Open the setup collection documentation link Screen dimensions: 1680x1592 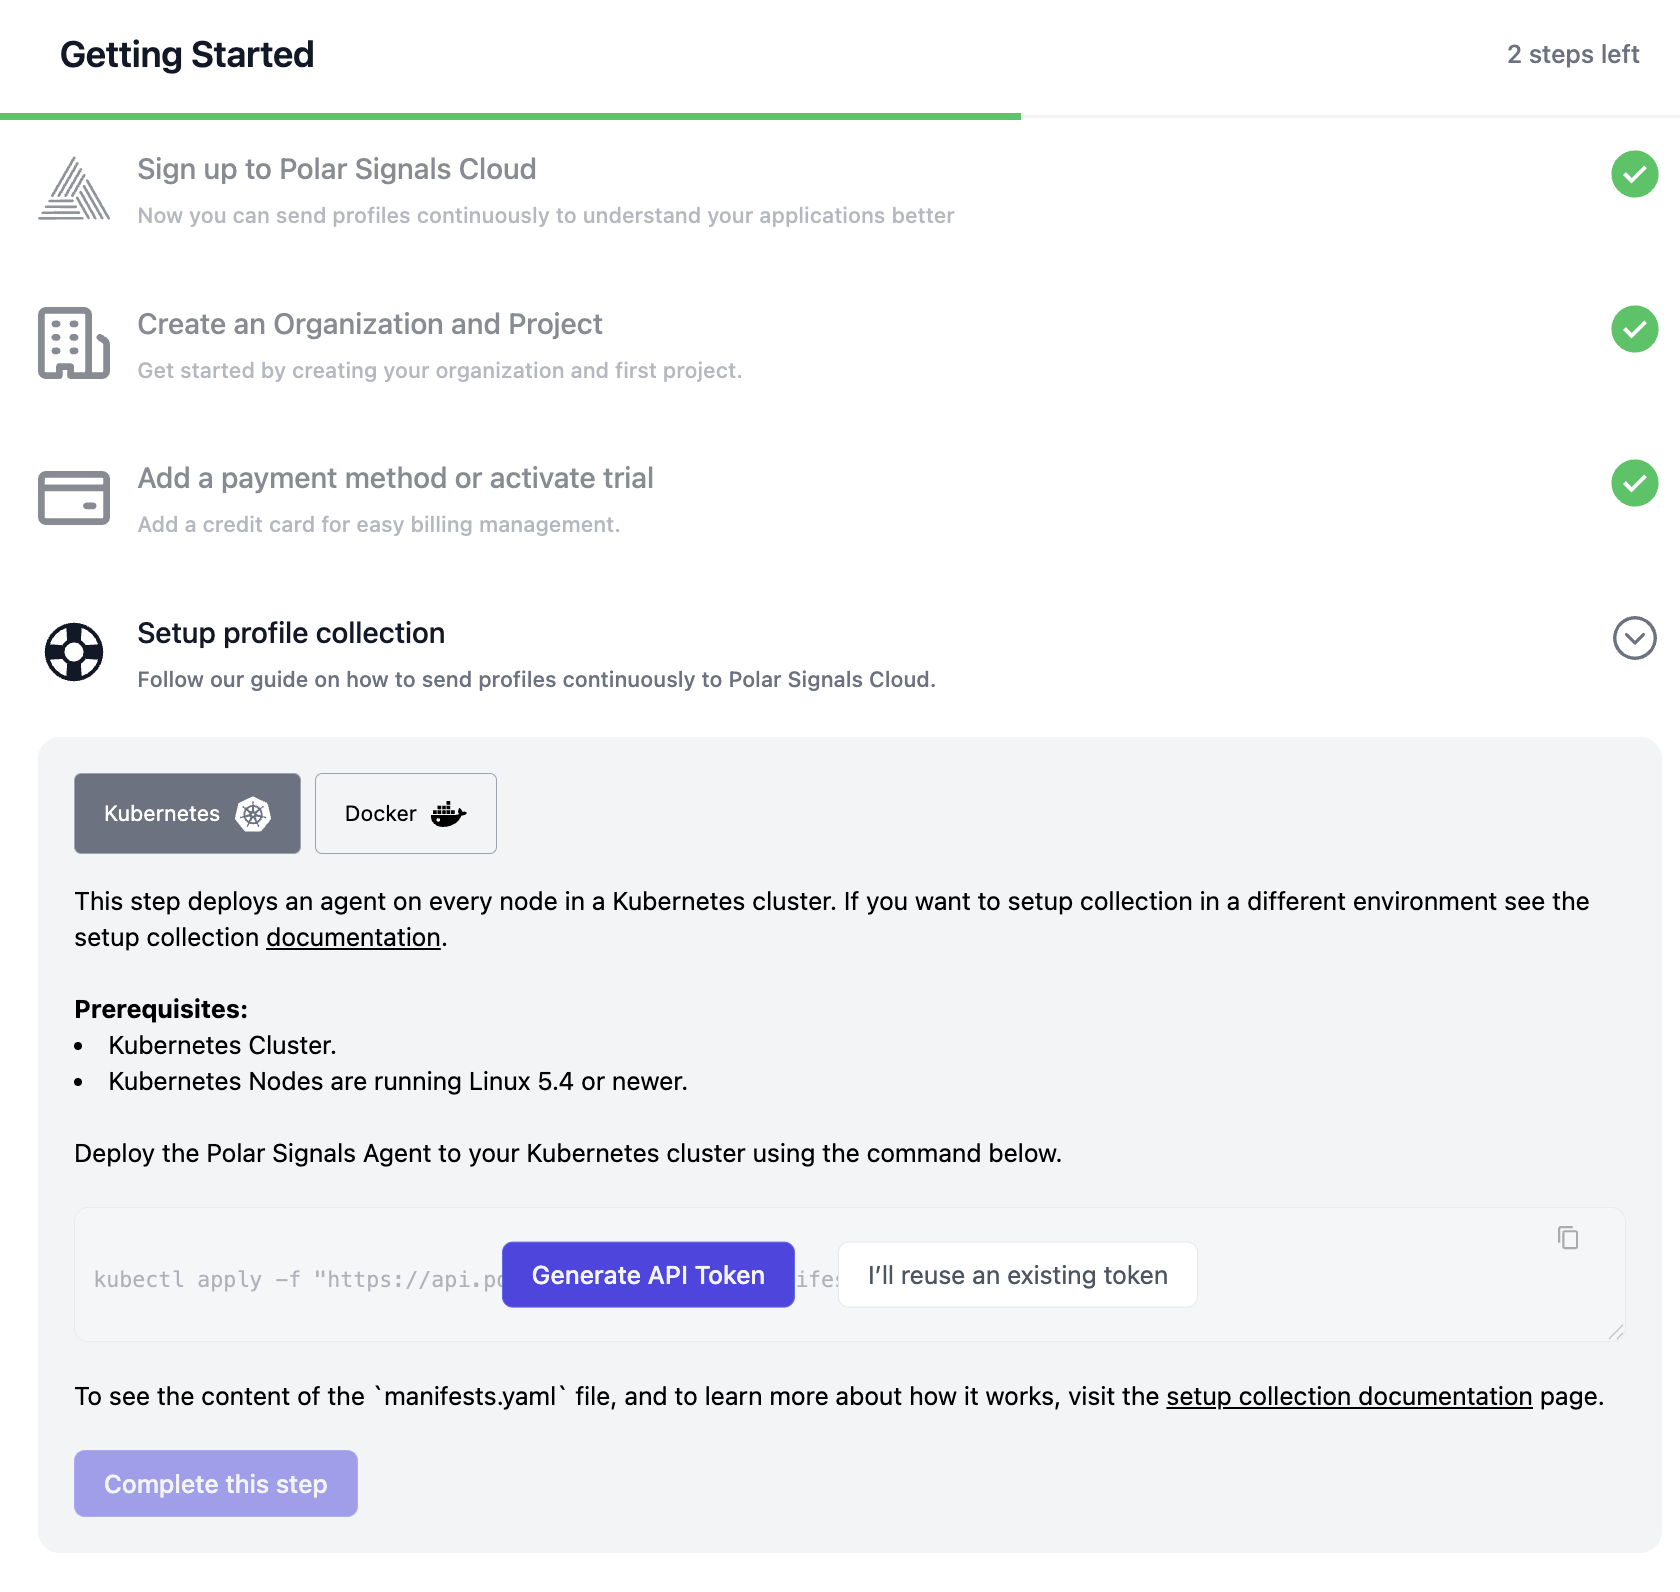click(x=1348, y=1396)
